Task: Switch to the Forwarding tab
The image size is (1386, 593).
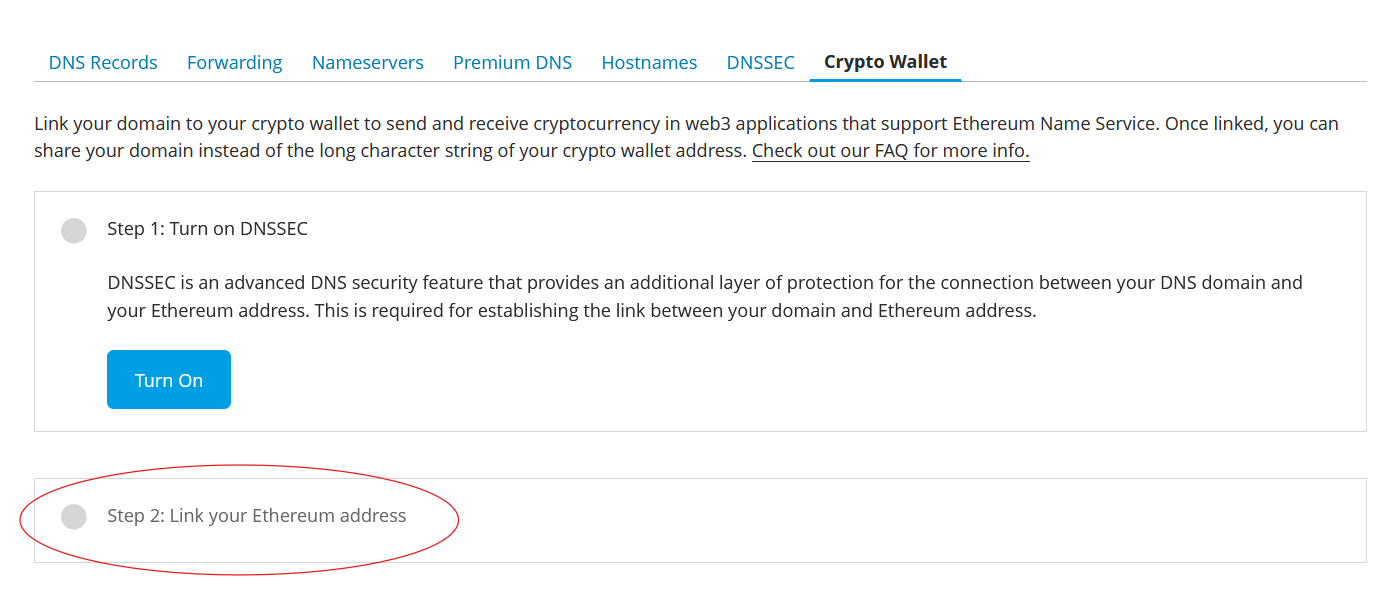Action: 234,63
